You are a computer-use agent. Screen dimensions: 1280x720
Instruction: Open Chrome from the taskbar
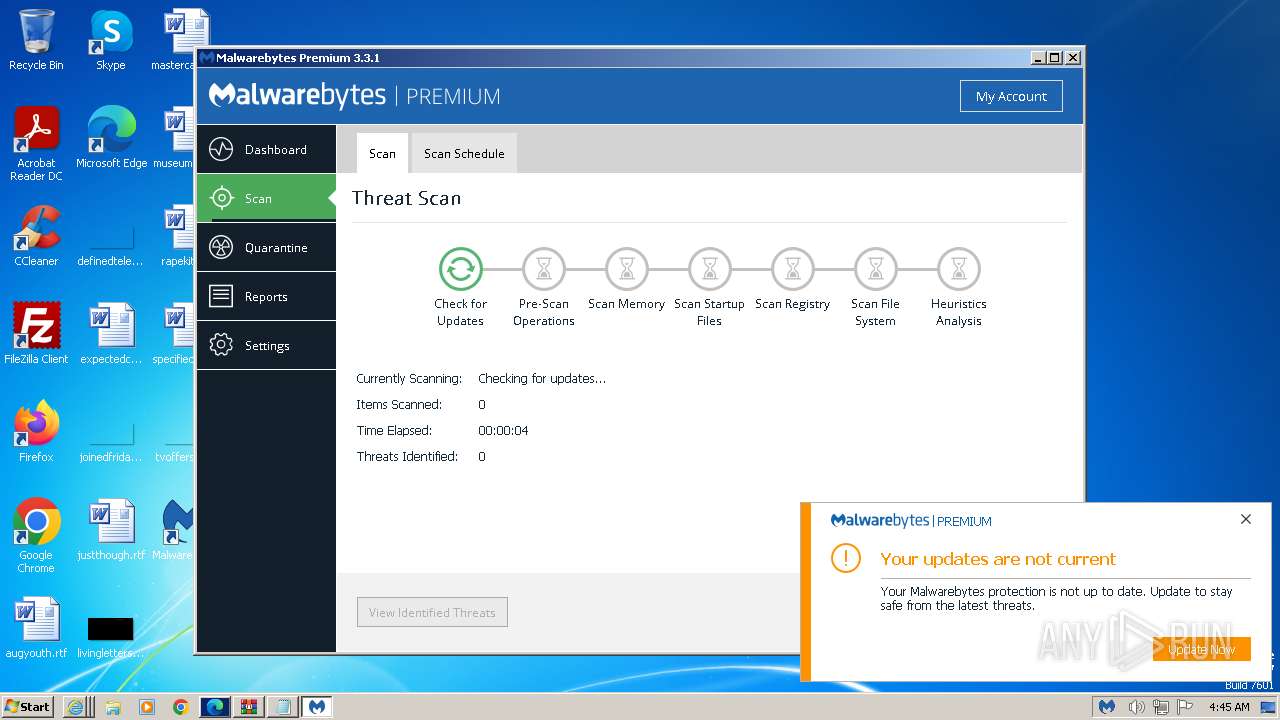click(x=180, y=706)
